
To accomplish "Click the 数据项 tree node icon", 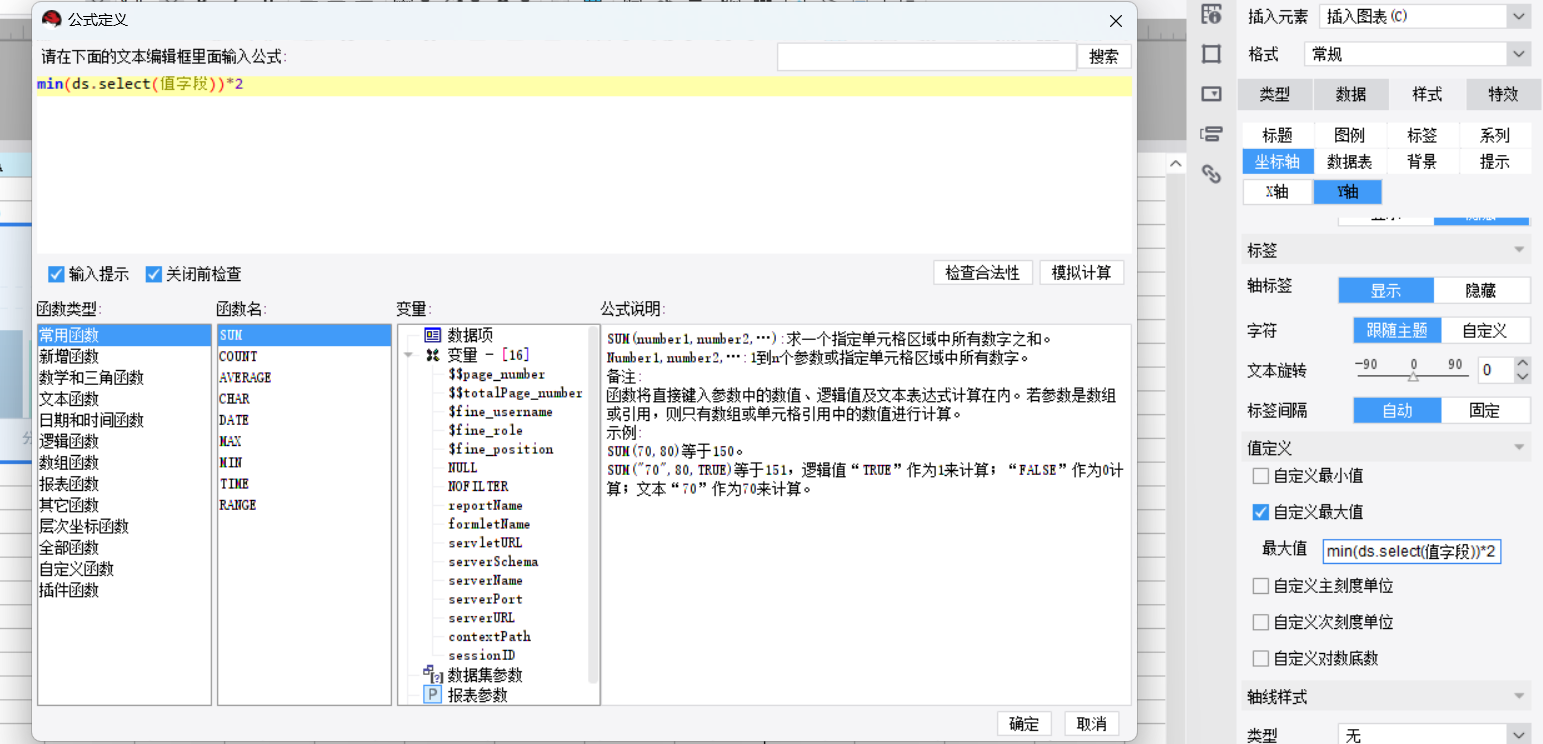I will tap(432, 335).
